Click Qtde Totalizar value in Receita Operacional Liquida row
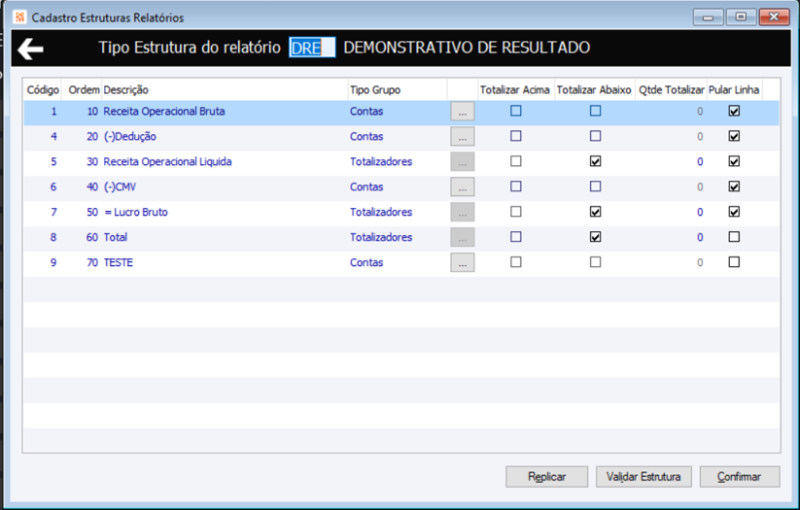The height and width of the screenshot is (510, 800). coord(700,162)
